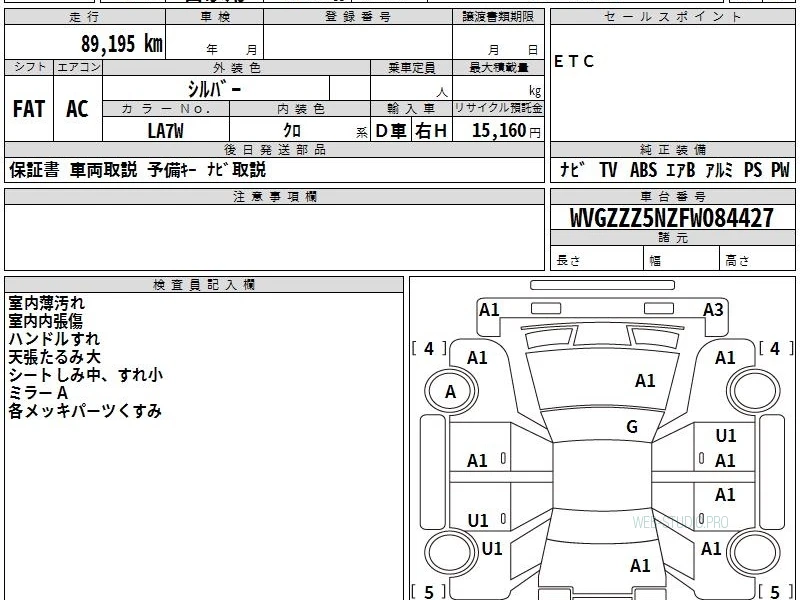Select the 右H steering cell
Viewport: 800px width, 600px height.
point(431,131)
